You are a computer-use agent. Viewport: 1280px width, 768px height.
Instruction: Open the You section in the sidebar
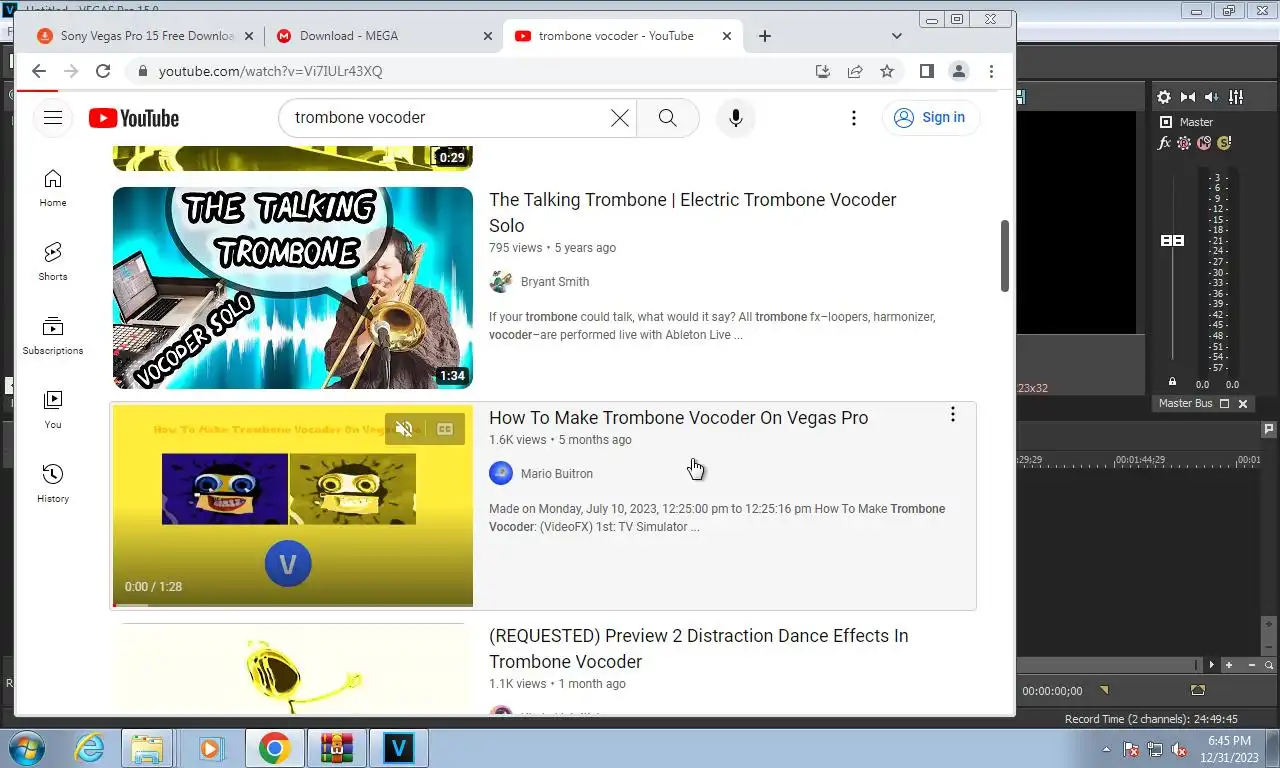53,410
